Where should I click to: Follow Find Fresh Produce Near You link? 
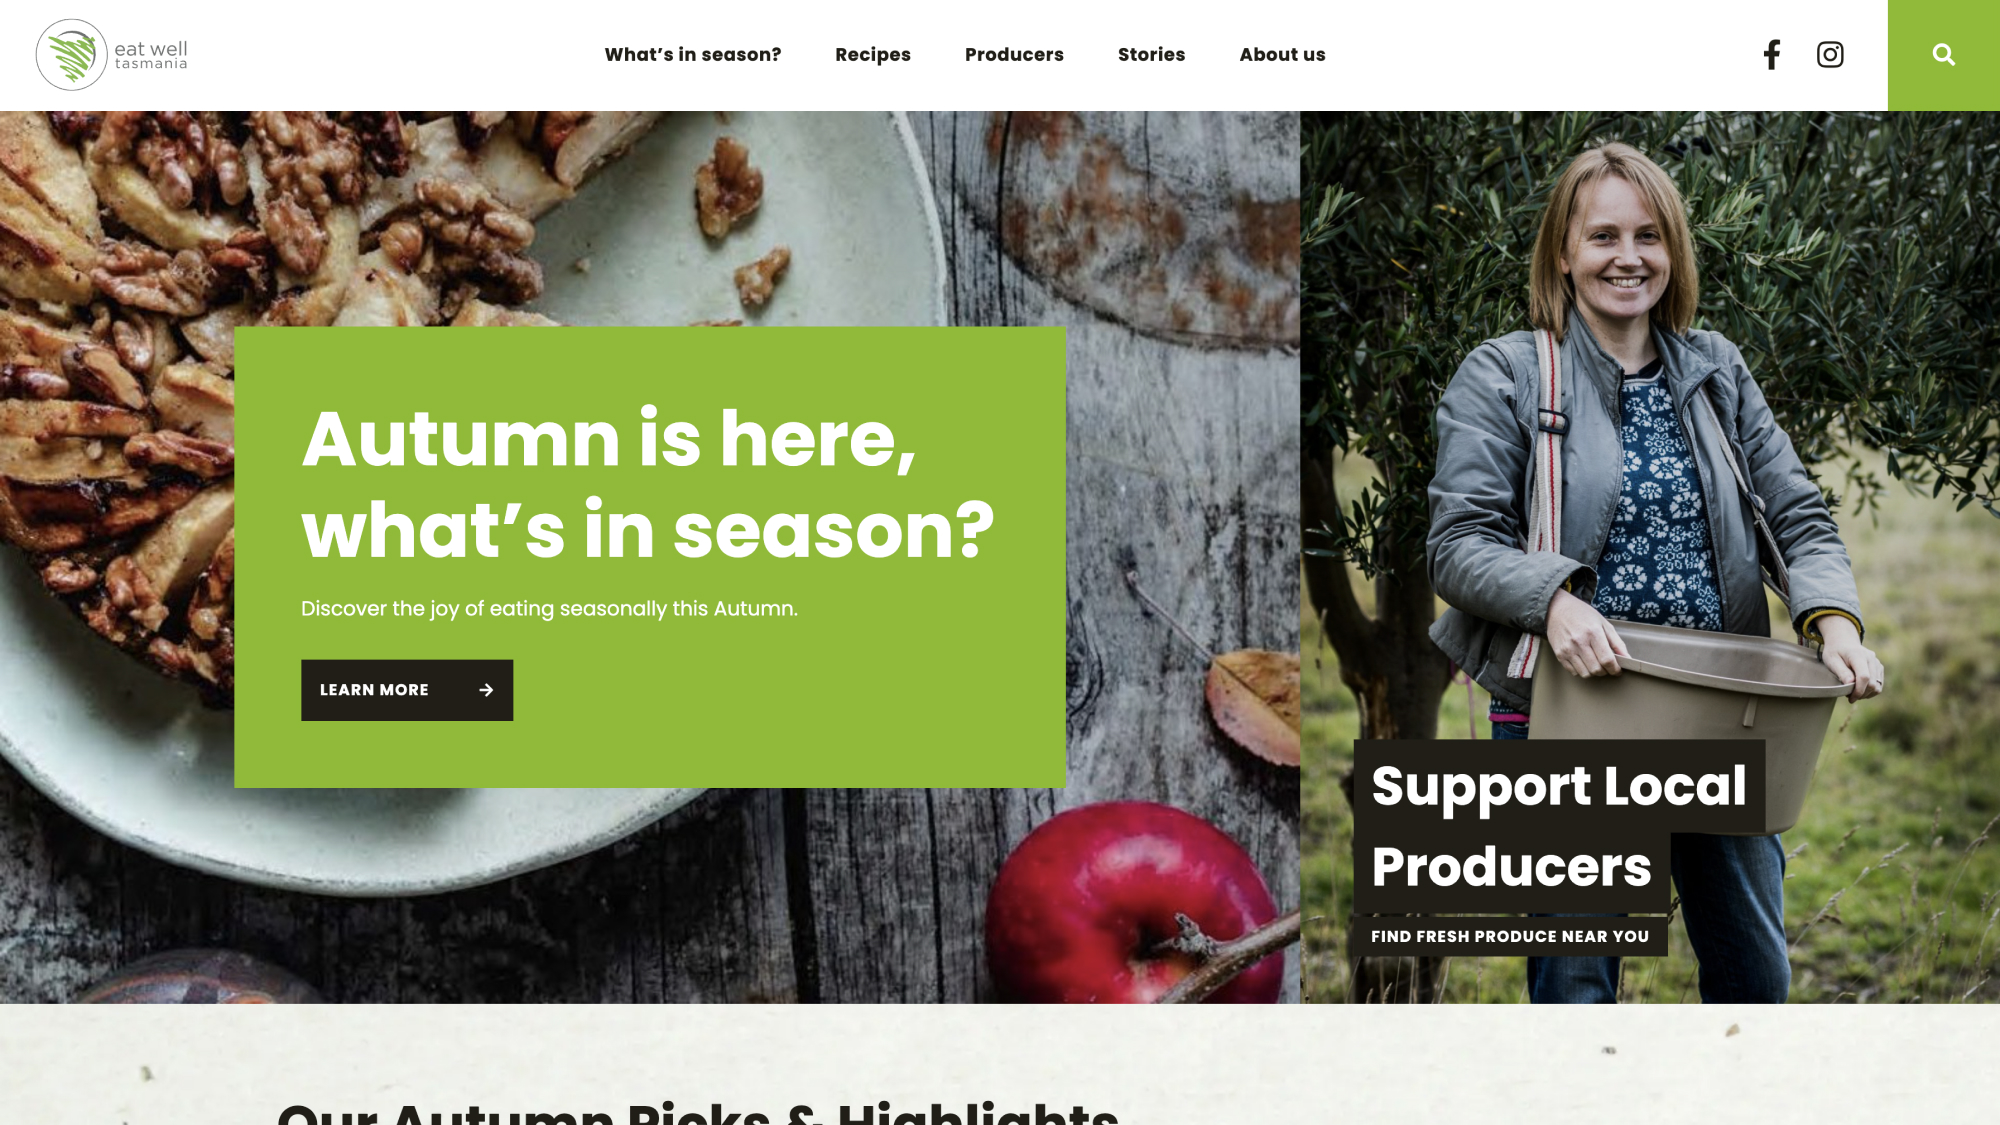click(1510, 936)
